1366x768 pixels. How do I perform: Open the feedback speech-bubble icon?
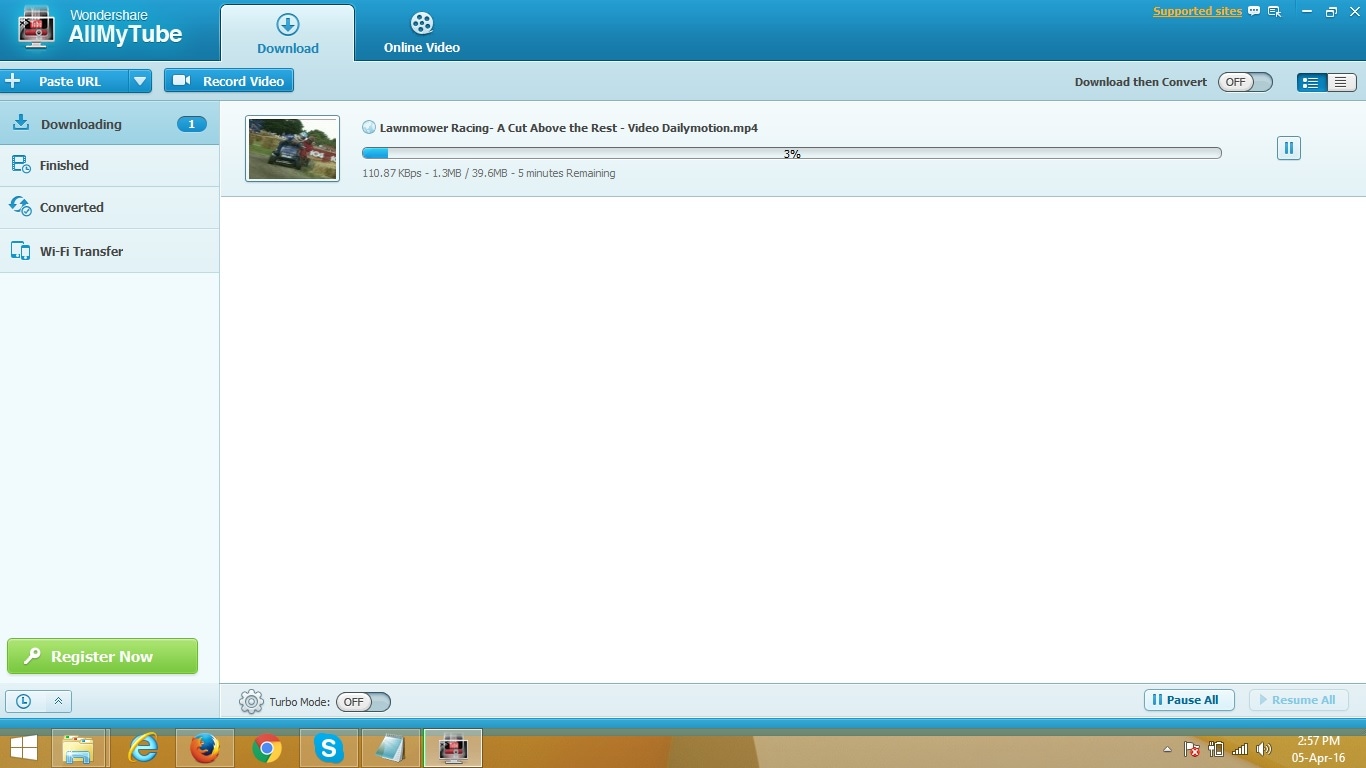coord(1254,12)
